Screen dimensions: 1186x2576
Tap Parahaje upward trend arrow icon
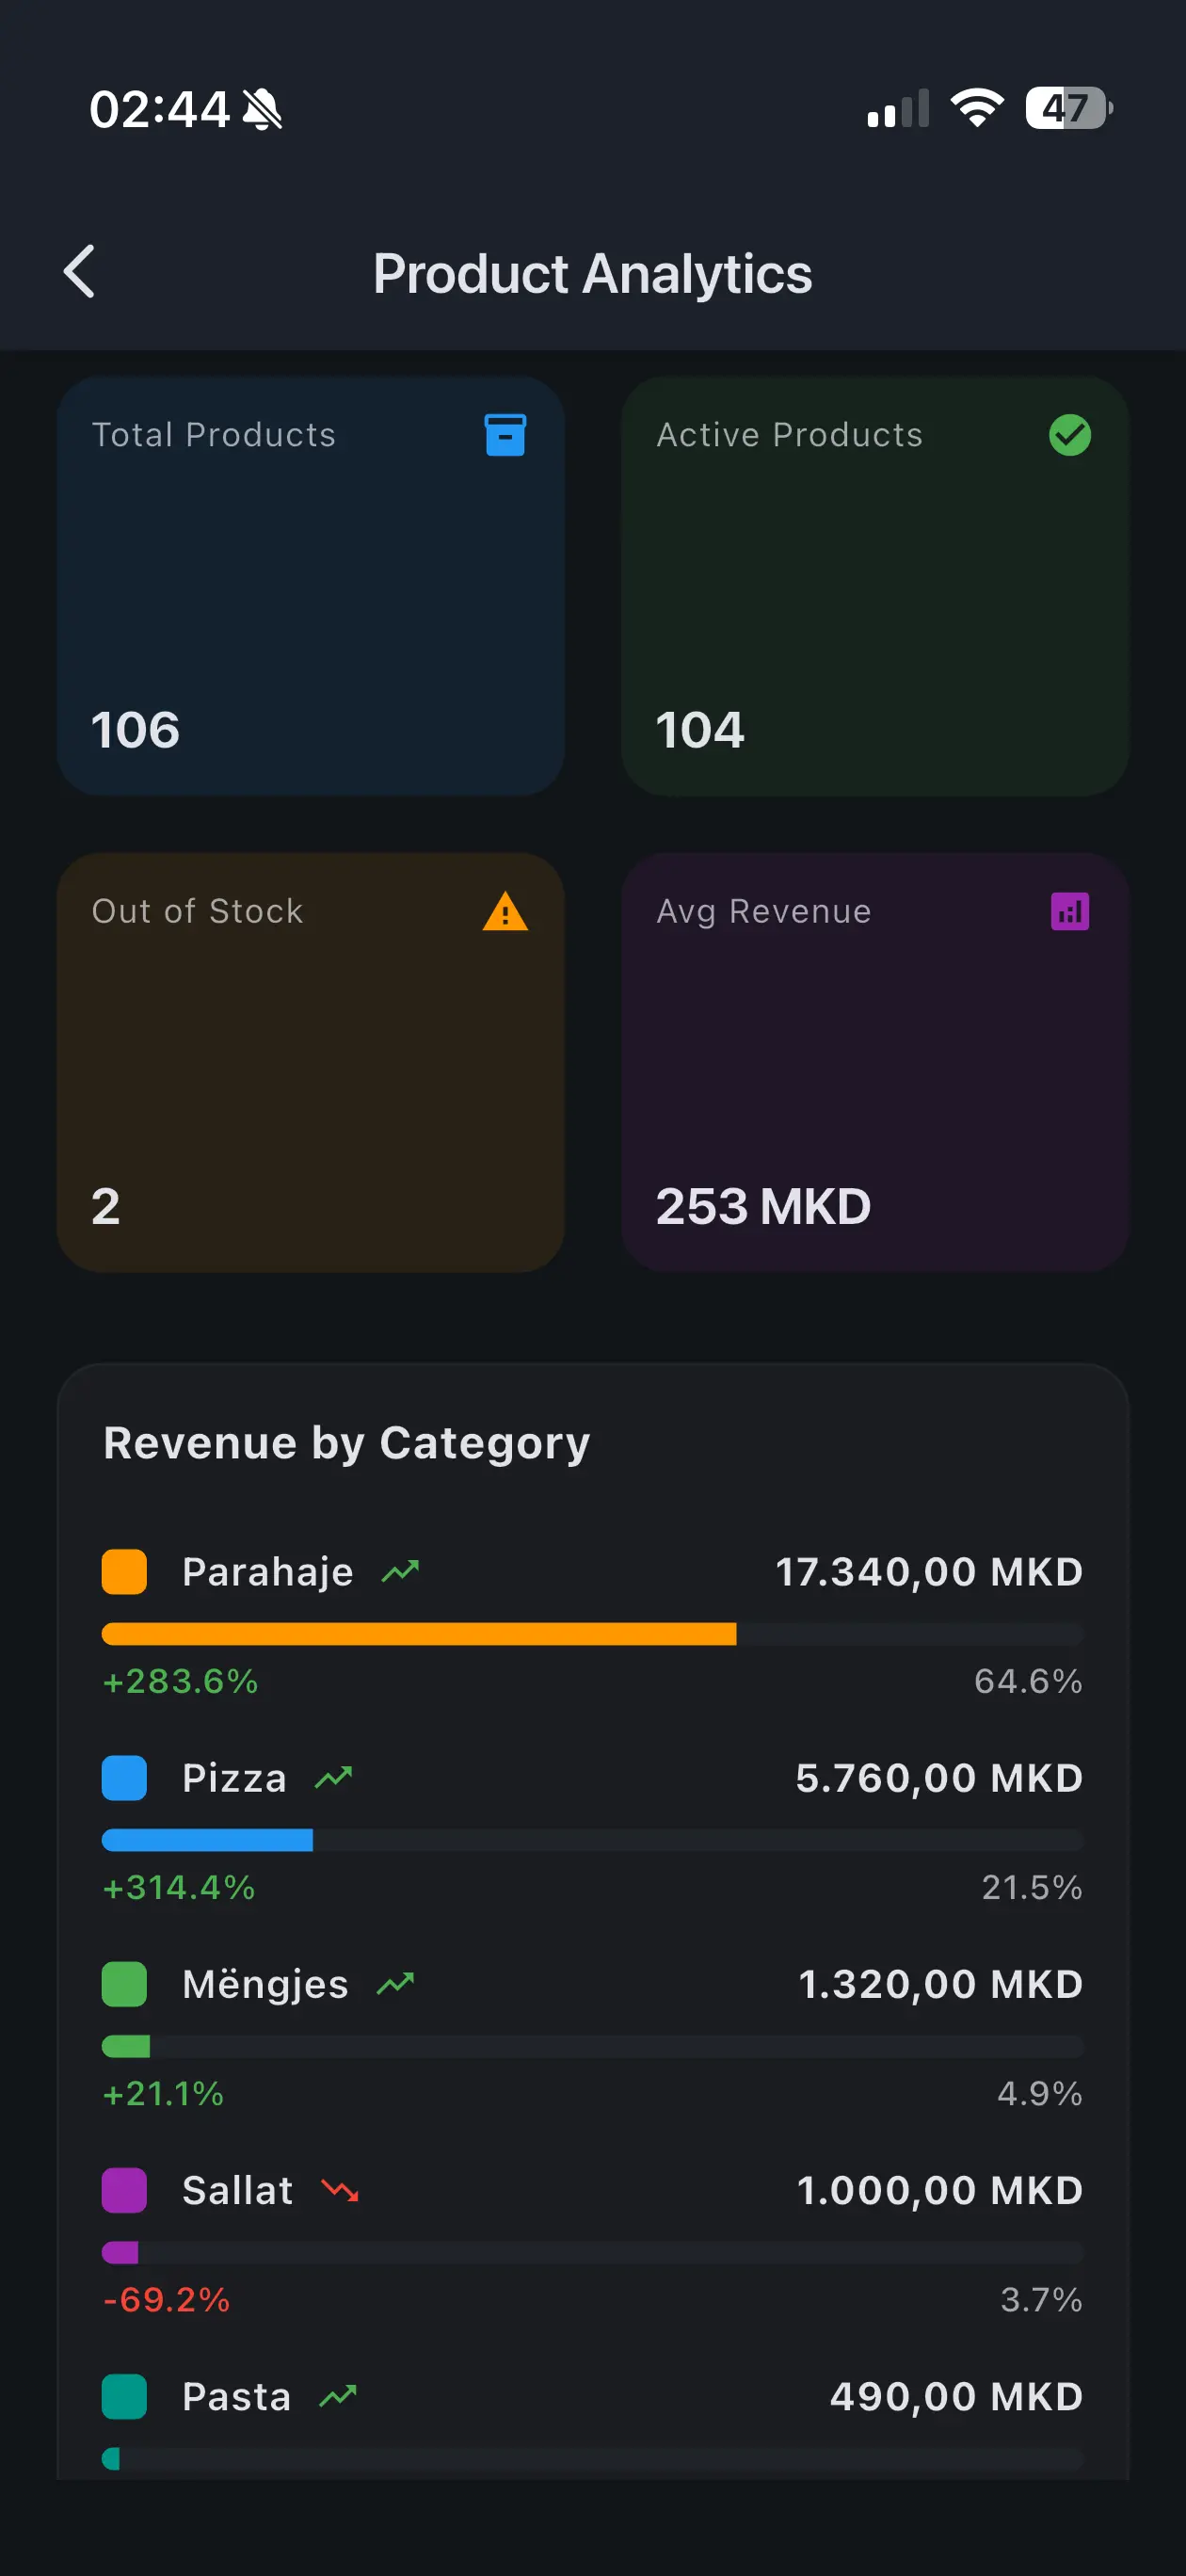[400, 1571]
